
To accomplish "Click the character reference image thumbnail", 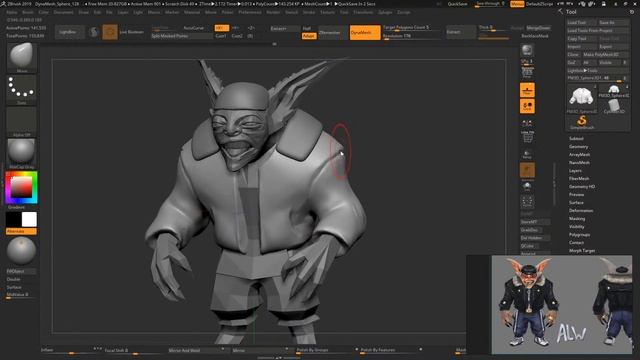I will point(562,304).
